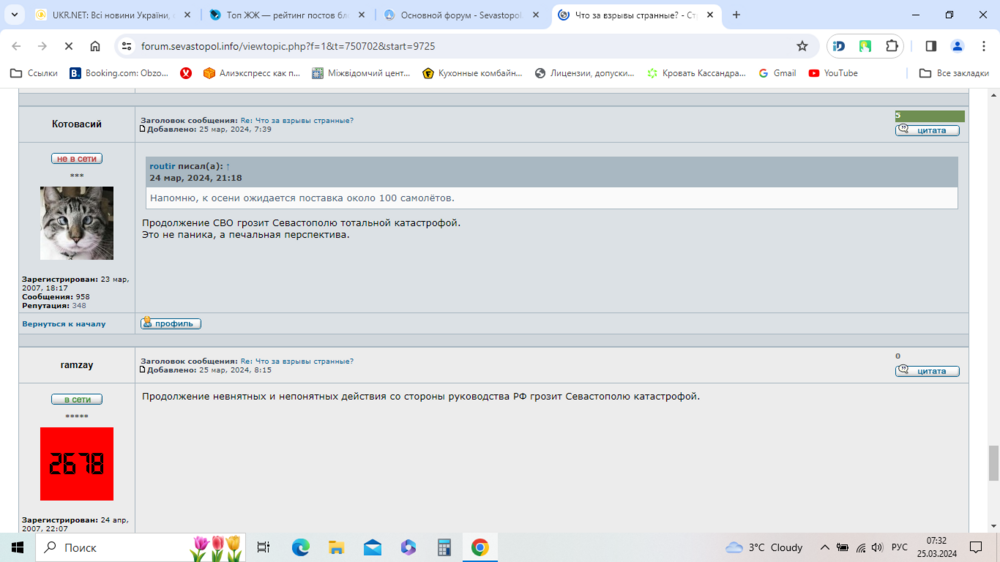This screenshot has width=1000, height=562.
Task: Select the Что за взрывы странные tab
Action: (x=635, y=15)
